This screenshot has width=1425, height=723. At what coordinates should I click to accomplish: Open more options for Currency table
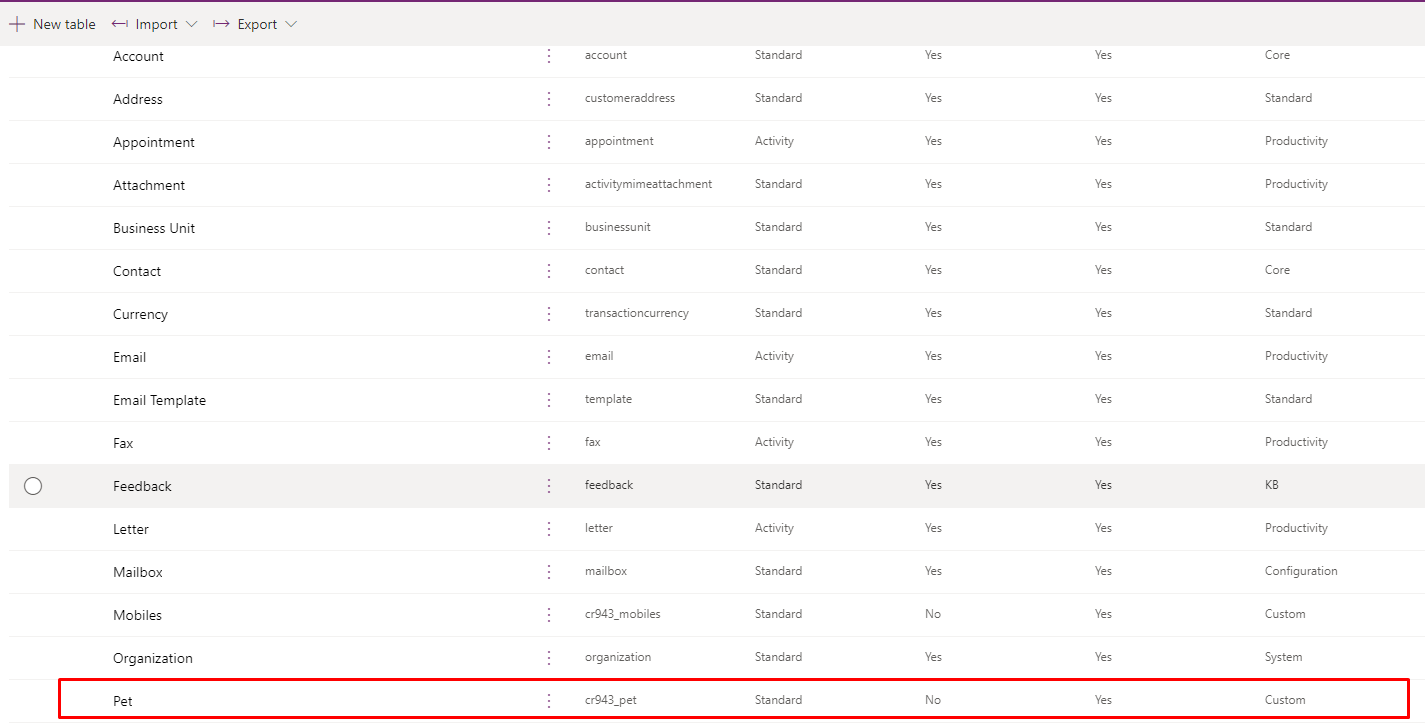pyautogui.click(x=549, y=314)
